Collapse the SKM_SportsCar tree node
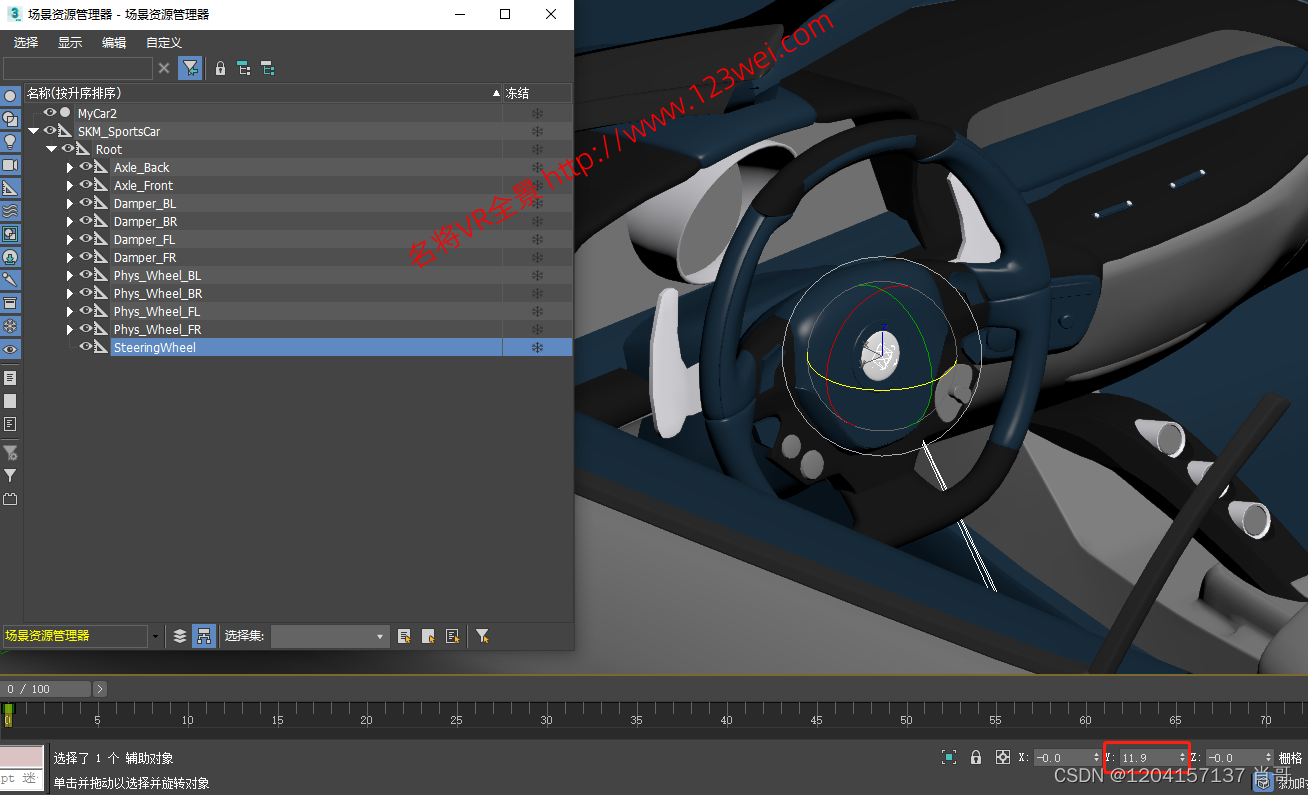This screenshot has width=1308, height=795. pos(34,131)
